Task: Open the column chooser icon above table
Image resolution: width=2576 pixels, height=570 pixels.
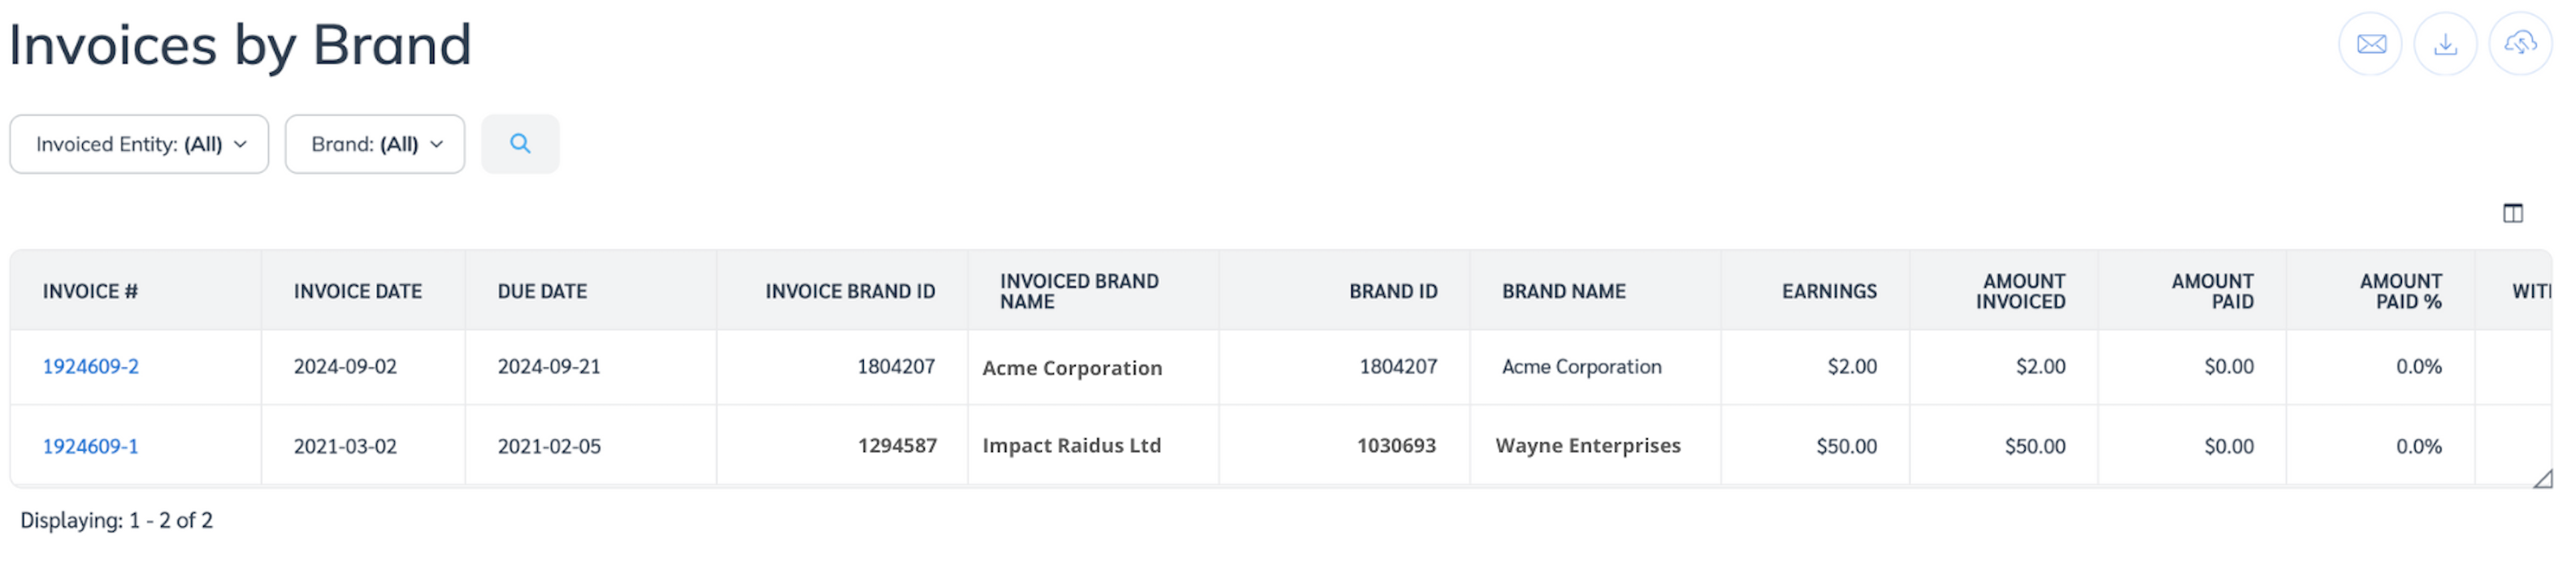Action: pyautogui.click(x=2513, y=213)
